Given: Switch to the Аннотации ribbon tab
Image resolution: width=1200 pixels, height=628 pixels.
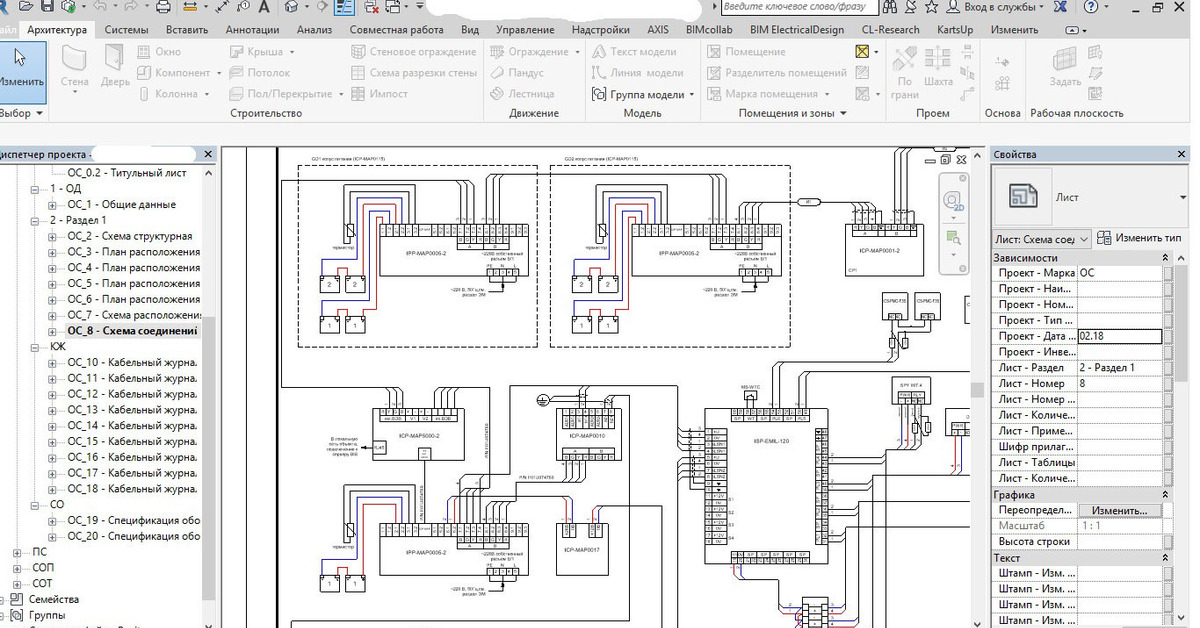Looking at the screenshot, I should (252, 30).
